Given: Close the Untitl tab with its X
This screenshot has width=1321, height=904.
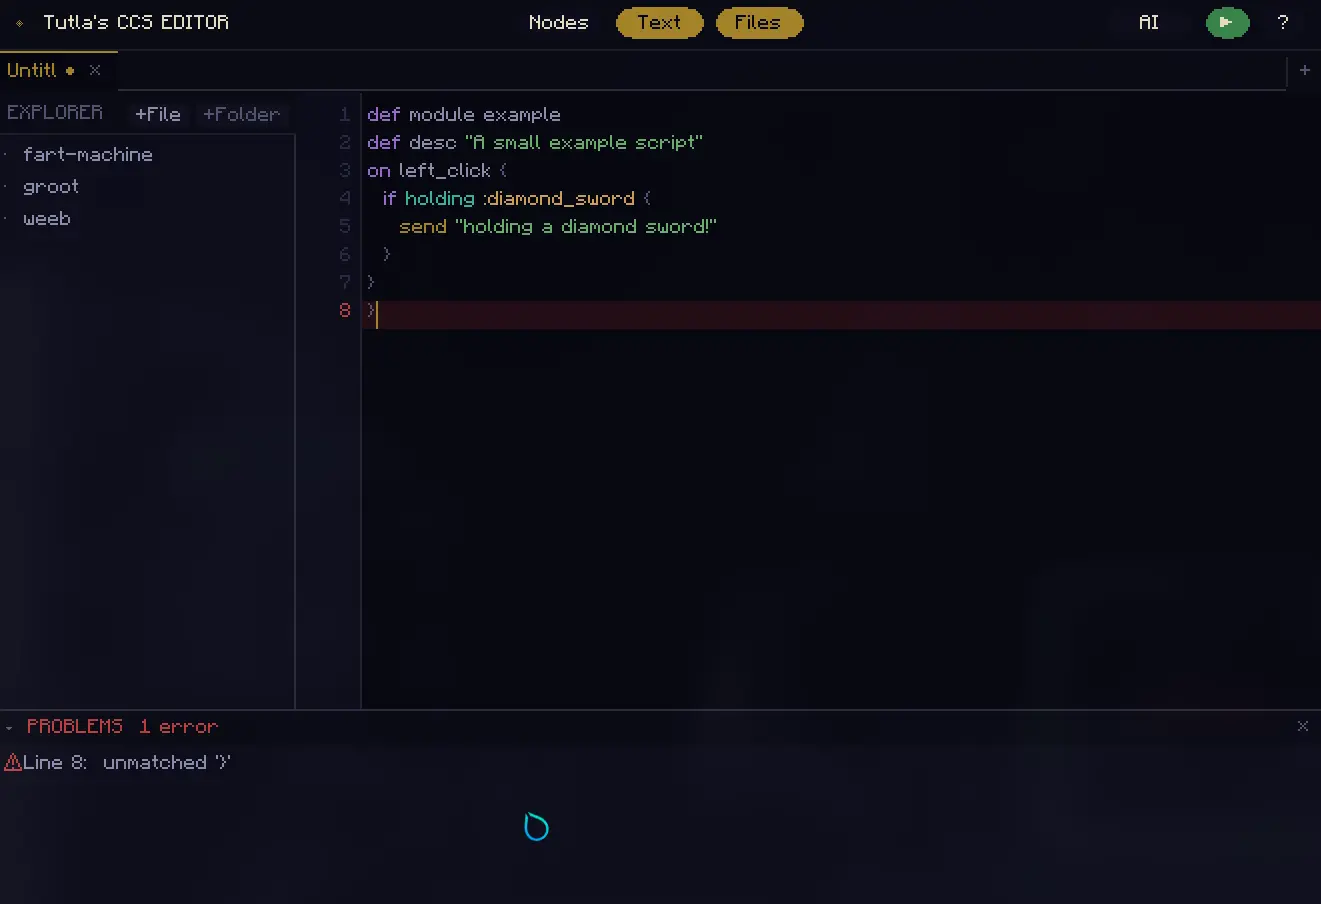Looking at the screenshot, I should pyautogui.click(x=95, y=70).
